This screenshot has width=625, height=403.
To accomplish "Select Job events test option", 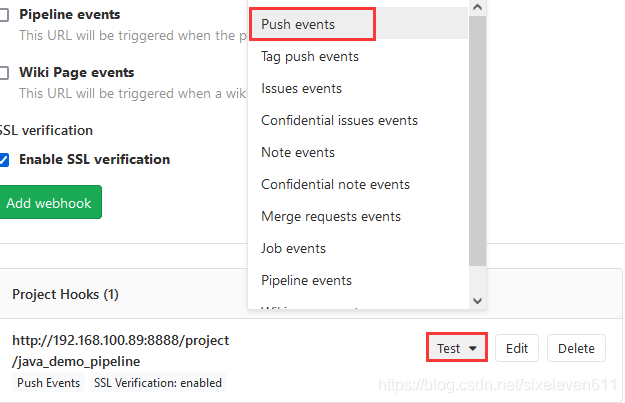I will [293, 248].
